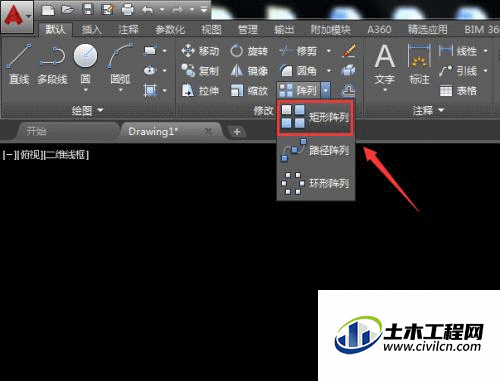This screenshot has width=500, height=381.
Task: Click the ellipse tool icon in Draw panel
Action: tap(150, 70)
